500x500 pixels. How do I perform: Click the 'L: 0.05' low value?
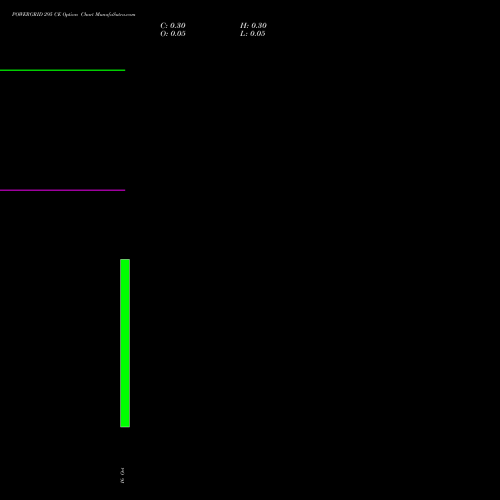click(x=253, y=34)
